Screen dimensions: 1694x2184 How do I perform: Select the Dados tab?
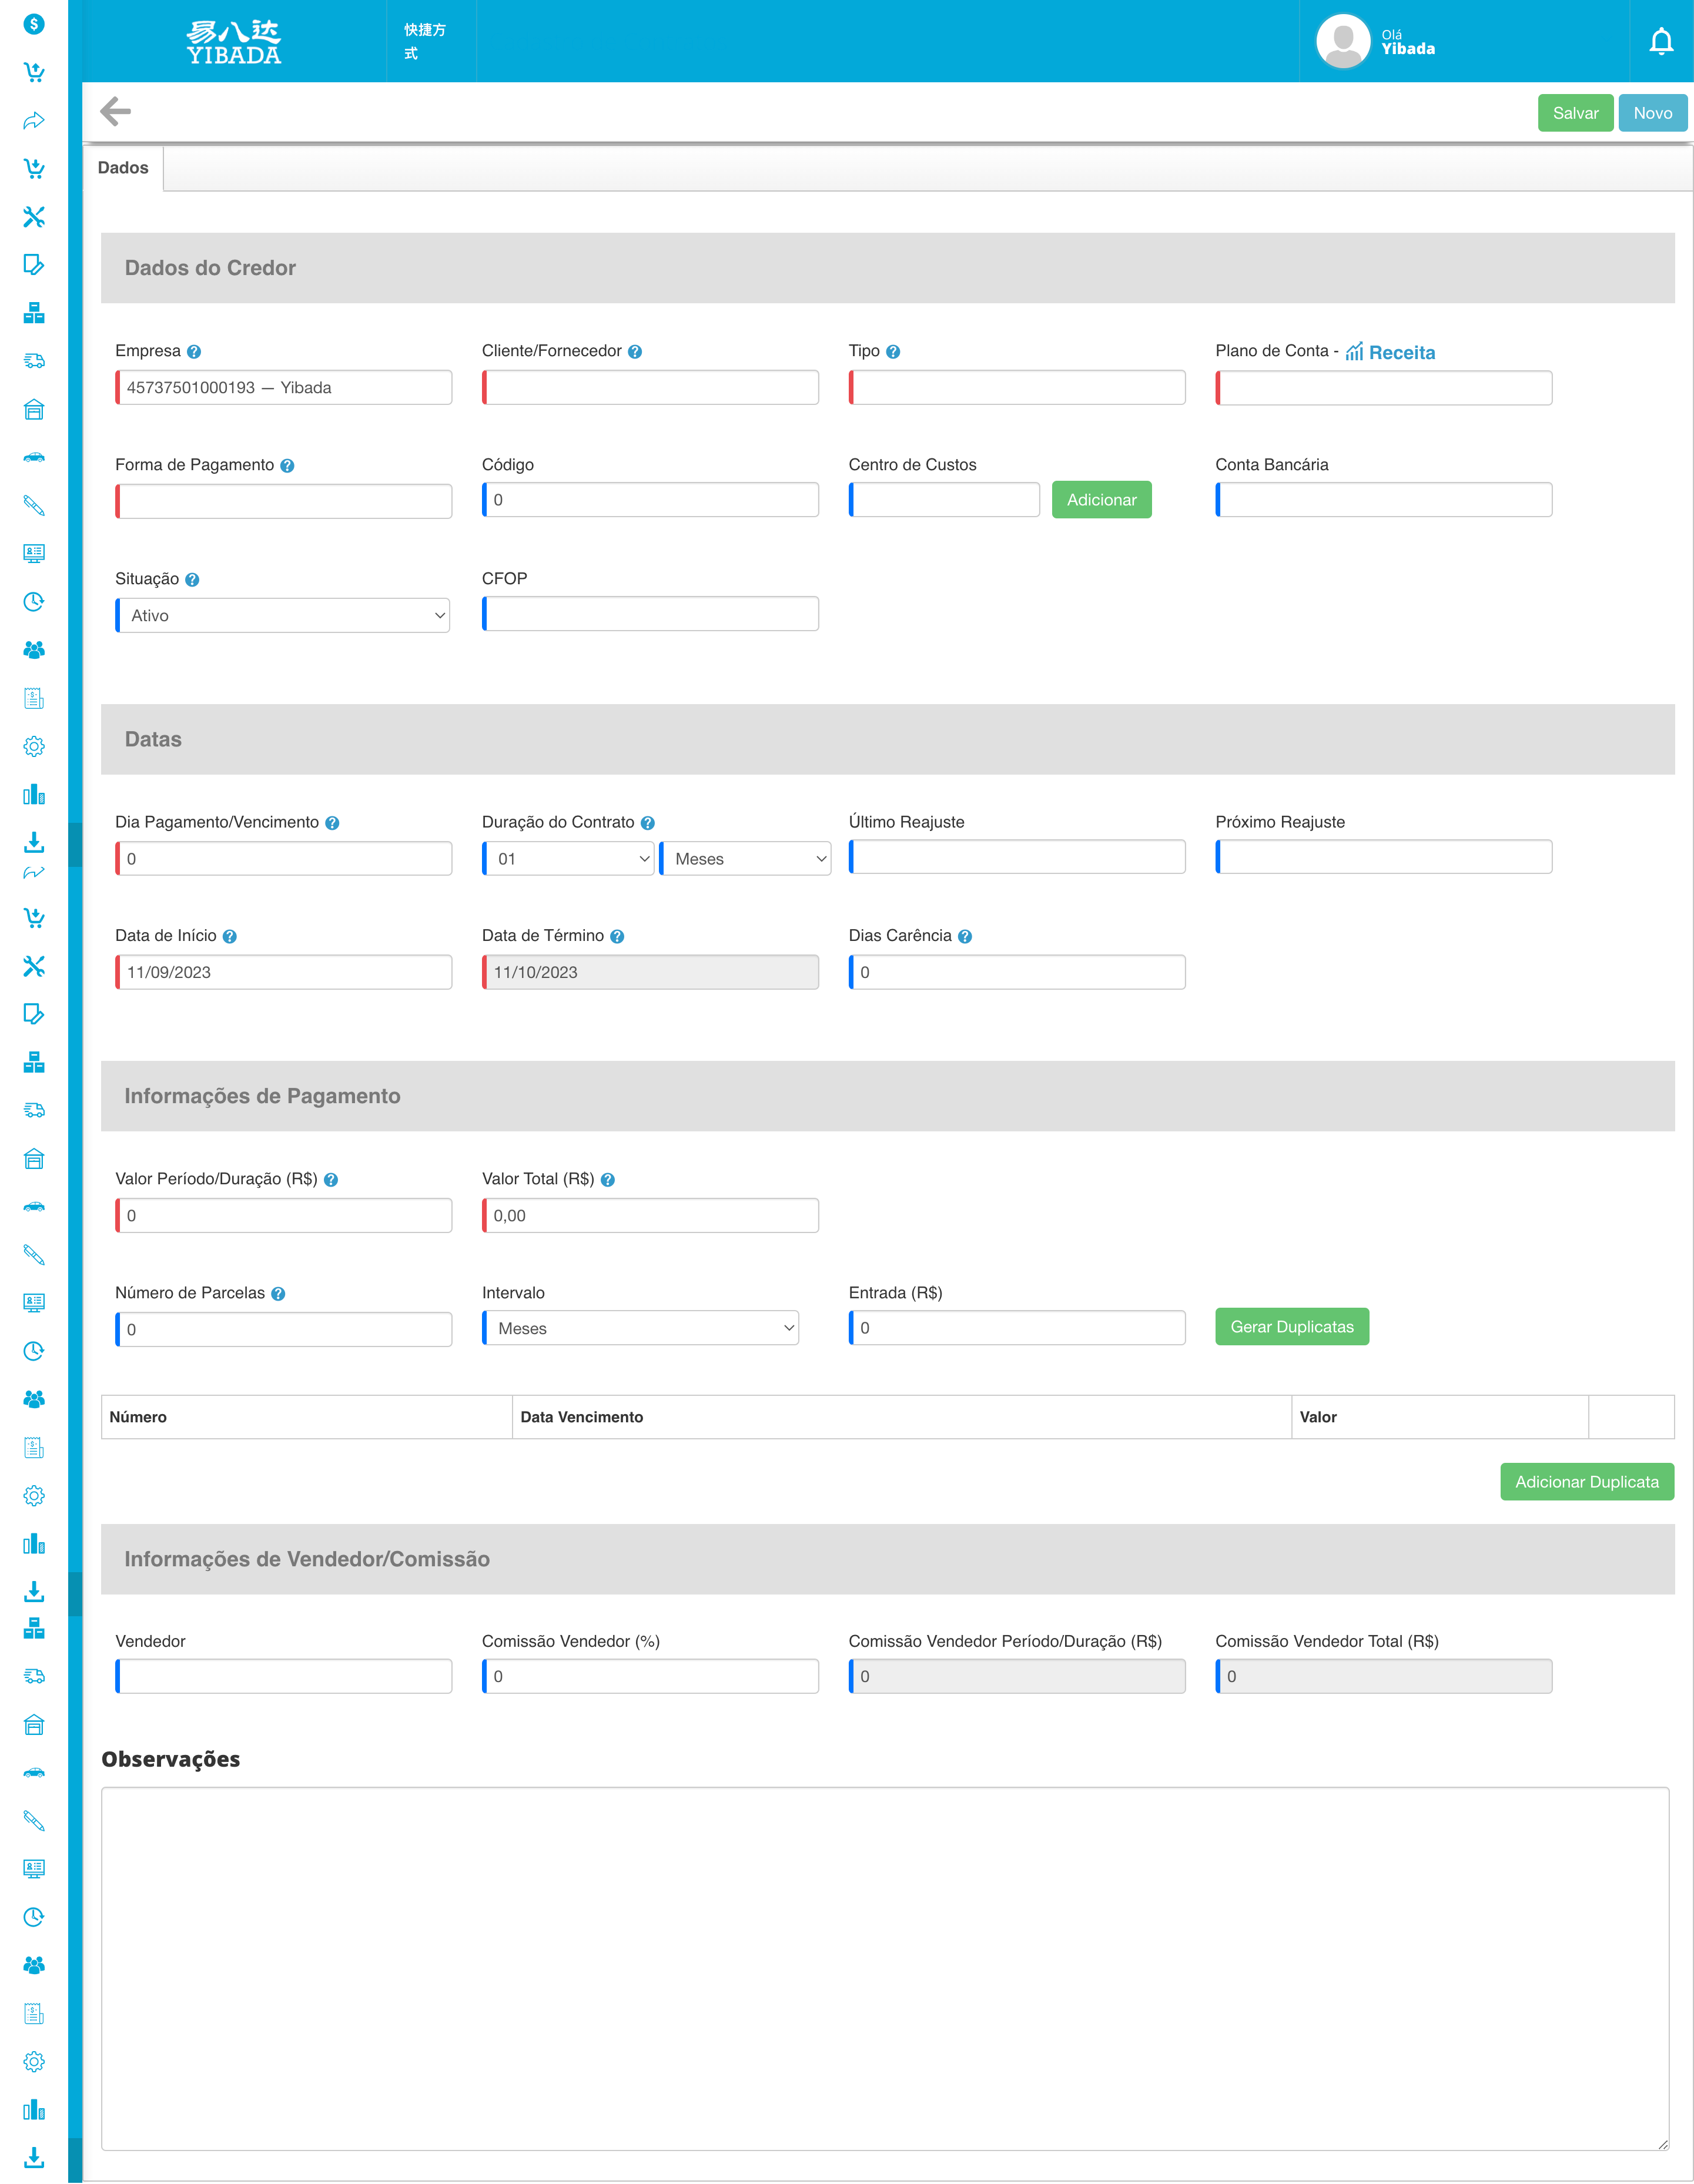click(123, 168)
